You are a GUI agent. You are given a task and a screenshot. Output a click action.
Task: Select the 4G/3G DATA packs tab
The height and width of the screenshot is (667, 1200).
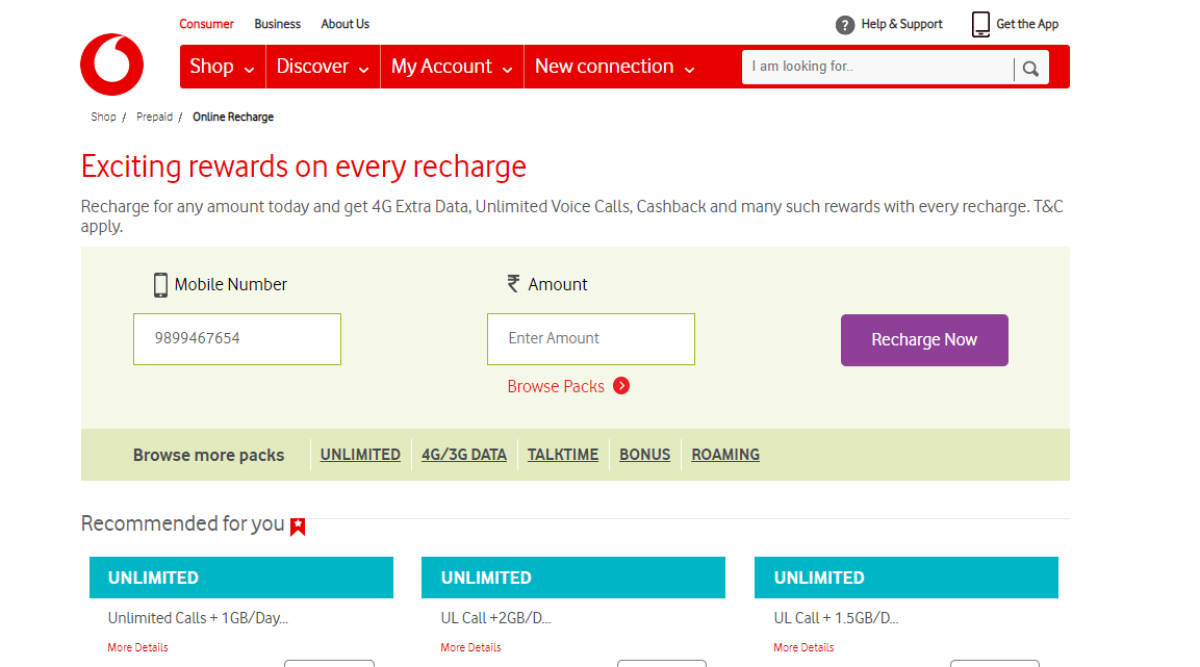tap(464, 454)
